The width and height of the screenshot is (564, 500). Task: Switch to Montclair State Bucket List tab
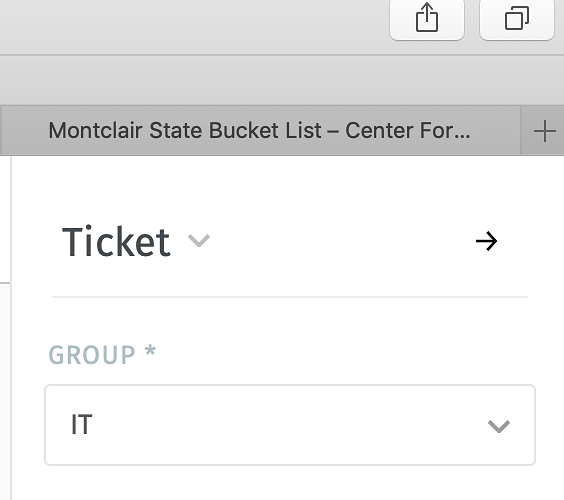pyautogui.click(x=260, y=130)
